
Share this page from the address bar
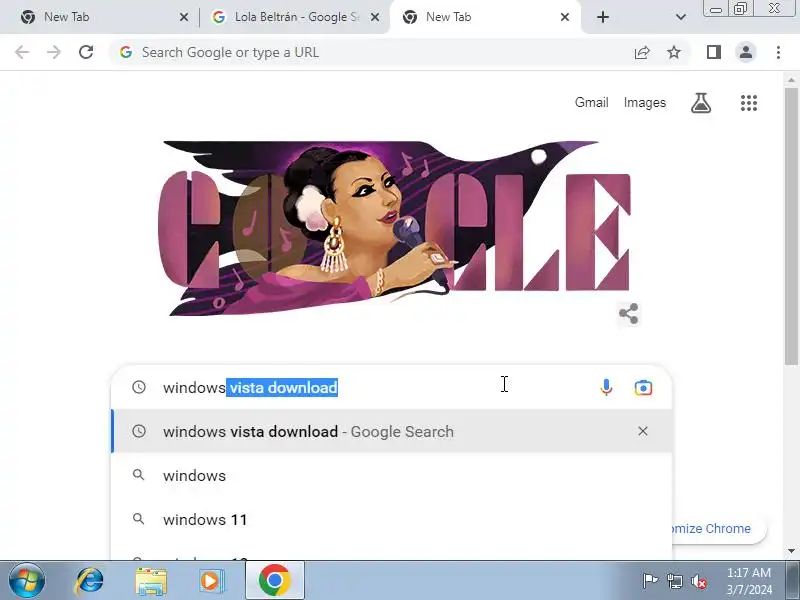click(642, 52)
